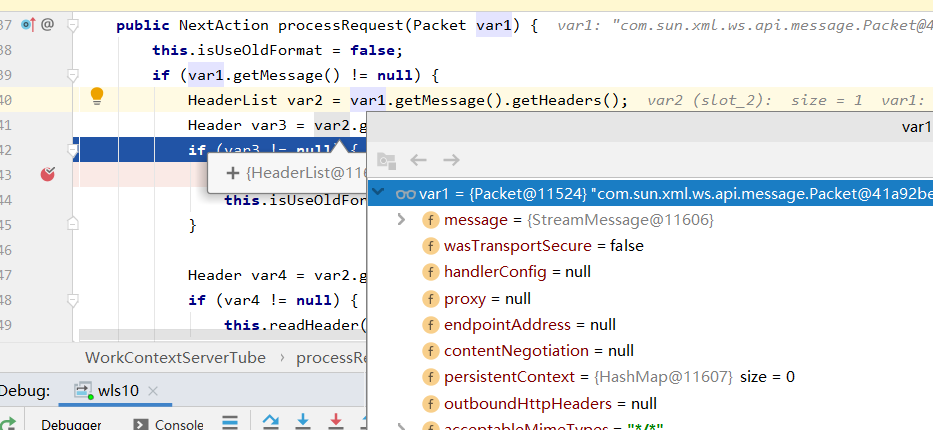Click the yellow intention lightbulb icon
Screen dimensions: 933x430
(97, 96)
